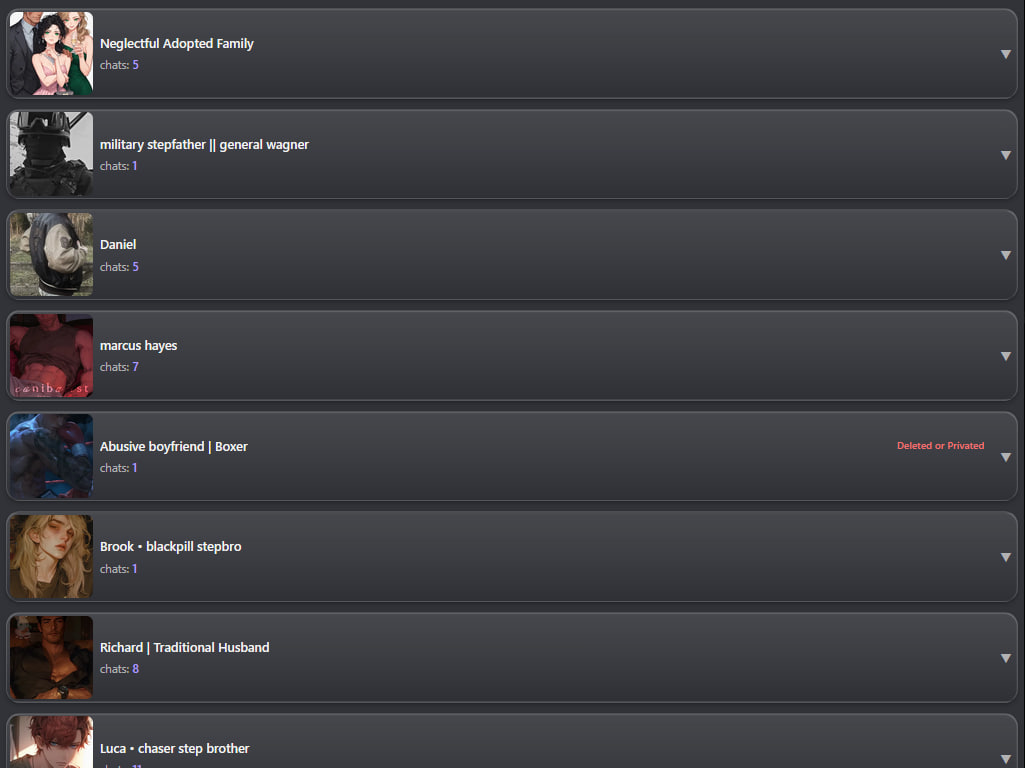Open the marcus hayes avatar image

[51, 356]
